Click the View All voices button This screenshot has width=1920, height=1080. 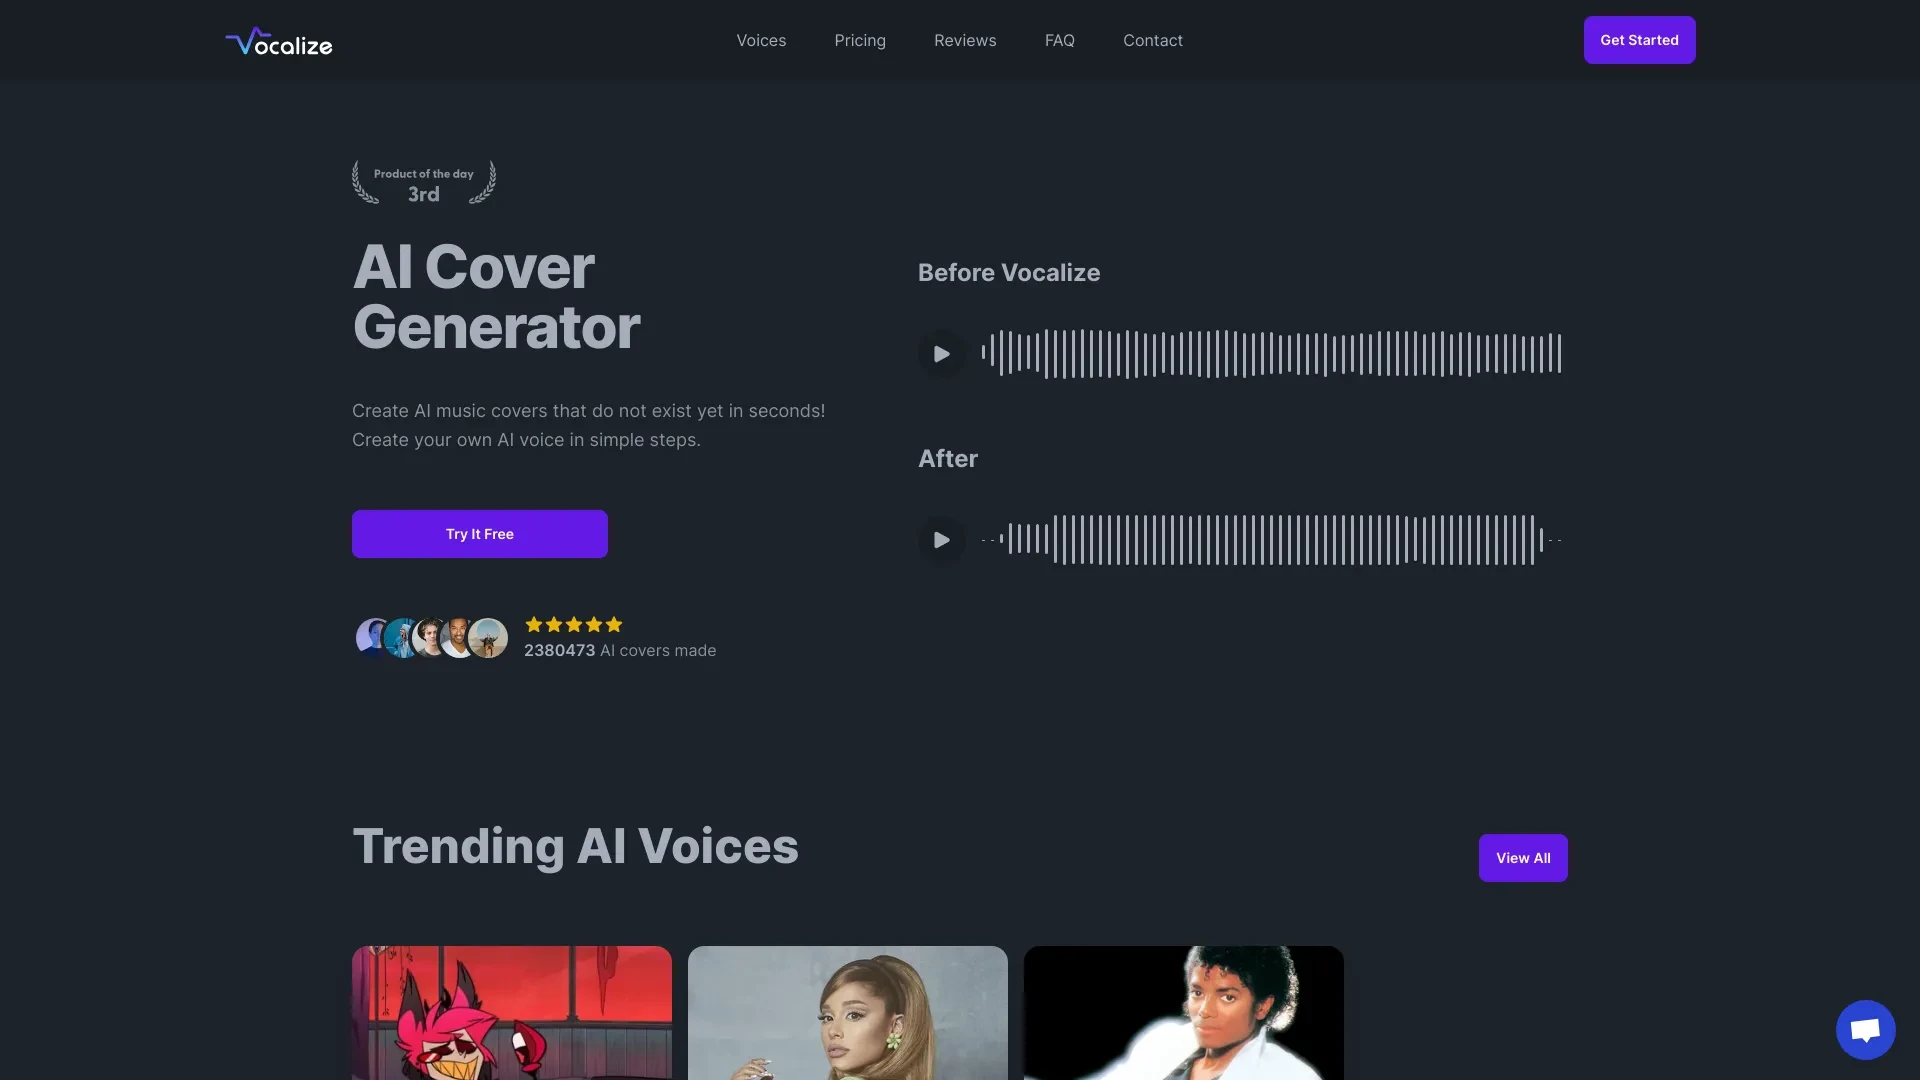coord(1523,858)
